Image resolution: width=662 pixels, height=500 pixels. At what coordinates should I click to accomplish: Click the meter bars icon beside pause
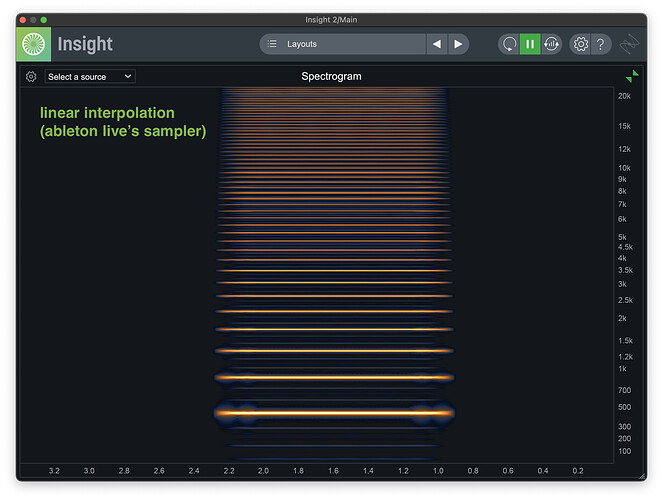pyautogui.click(x=551, y=44)
